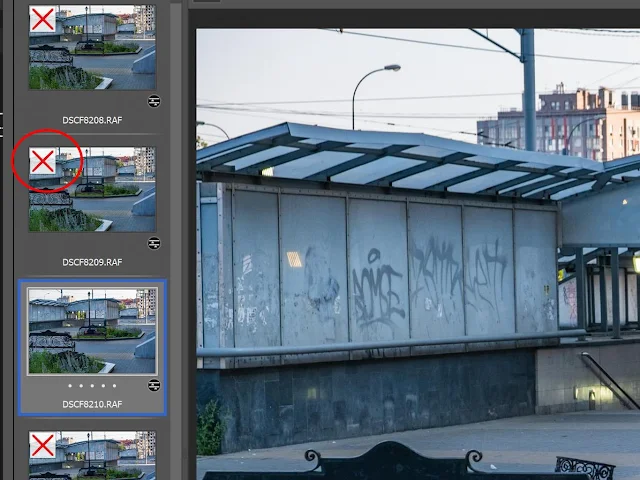Select the highlighted DSCF8210.RAF thumbnail

pyautogui.click(x=92, y=331)
